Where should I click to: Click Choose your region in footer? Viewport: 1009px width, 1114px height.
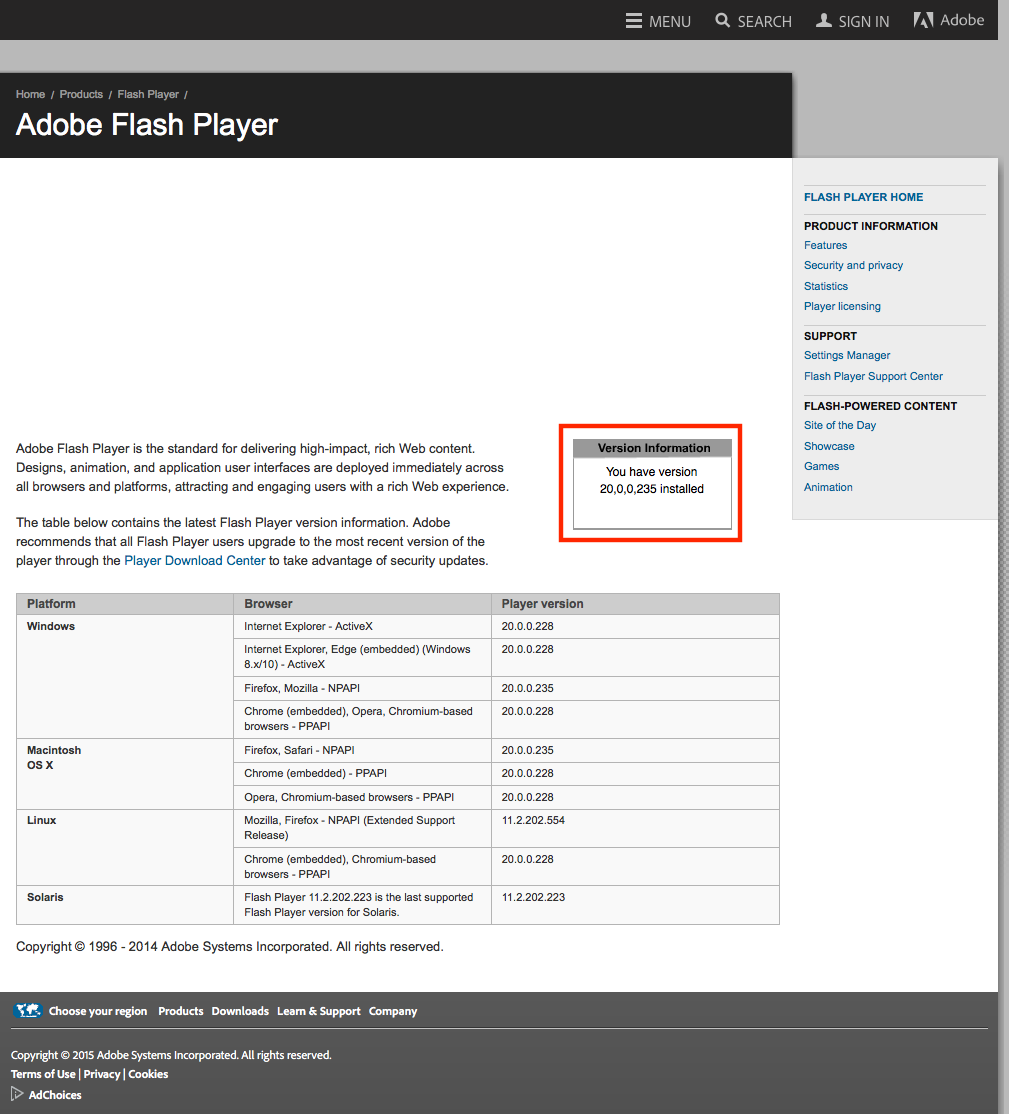[x=98, y=1011]
